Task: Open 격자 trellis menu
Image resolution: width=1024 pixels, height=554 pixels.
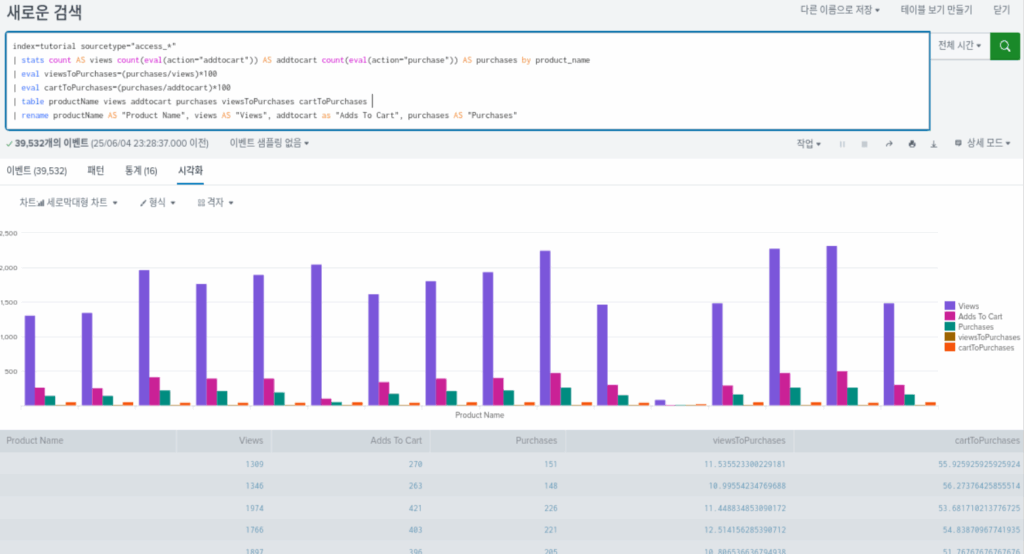Action: pos(216,203)
